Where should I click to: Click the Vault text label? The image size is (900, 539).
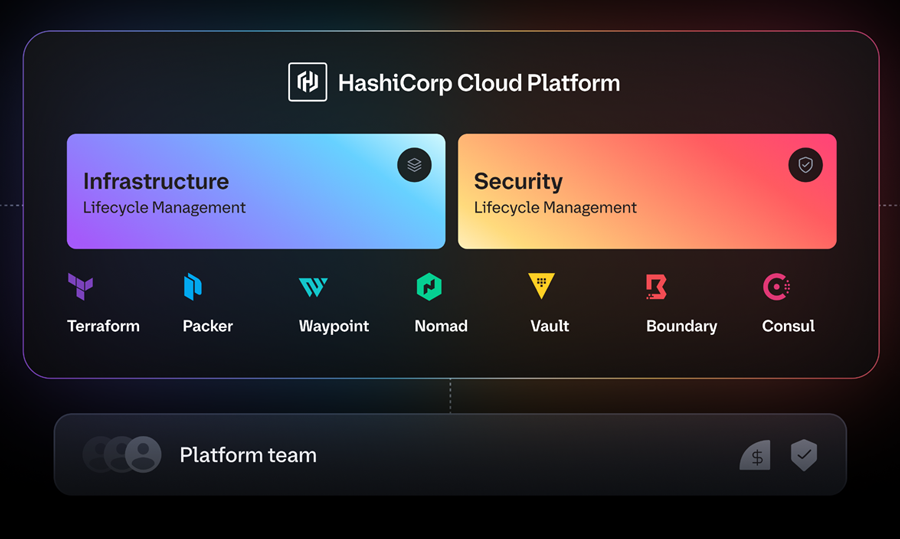[x=550, y=326]
